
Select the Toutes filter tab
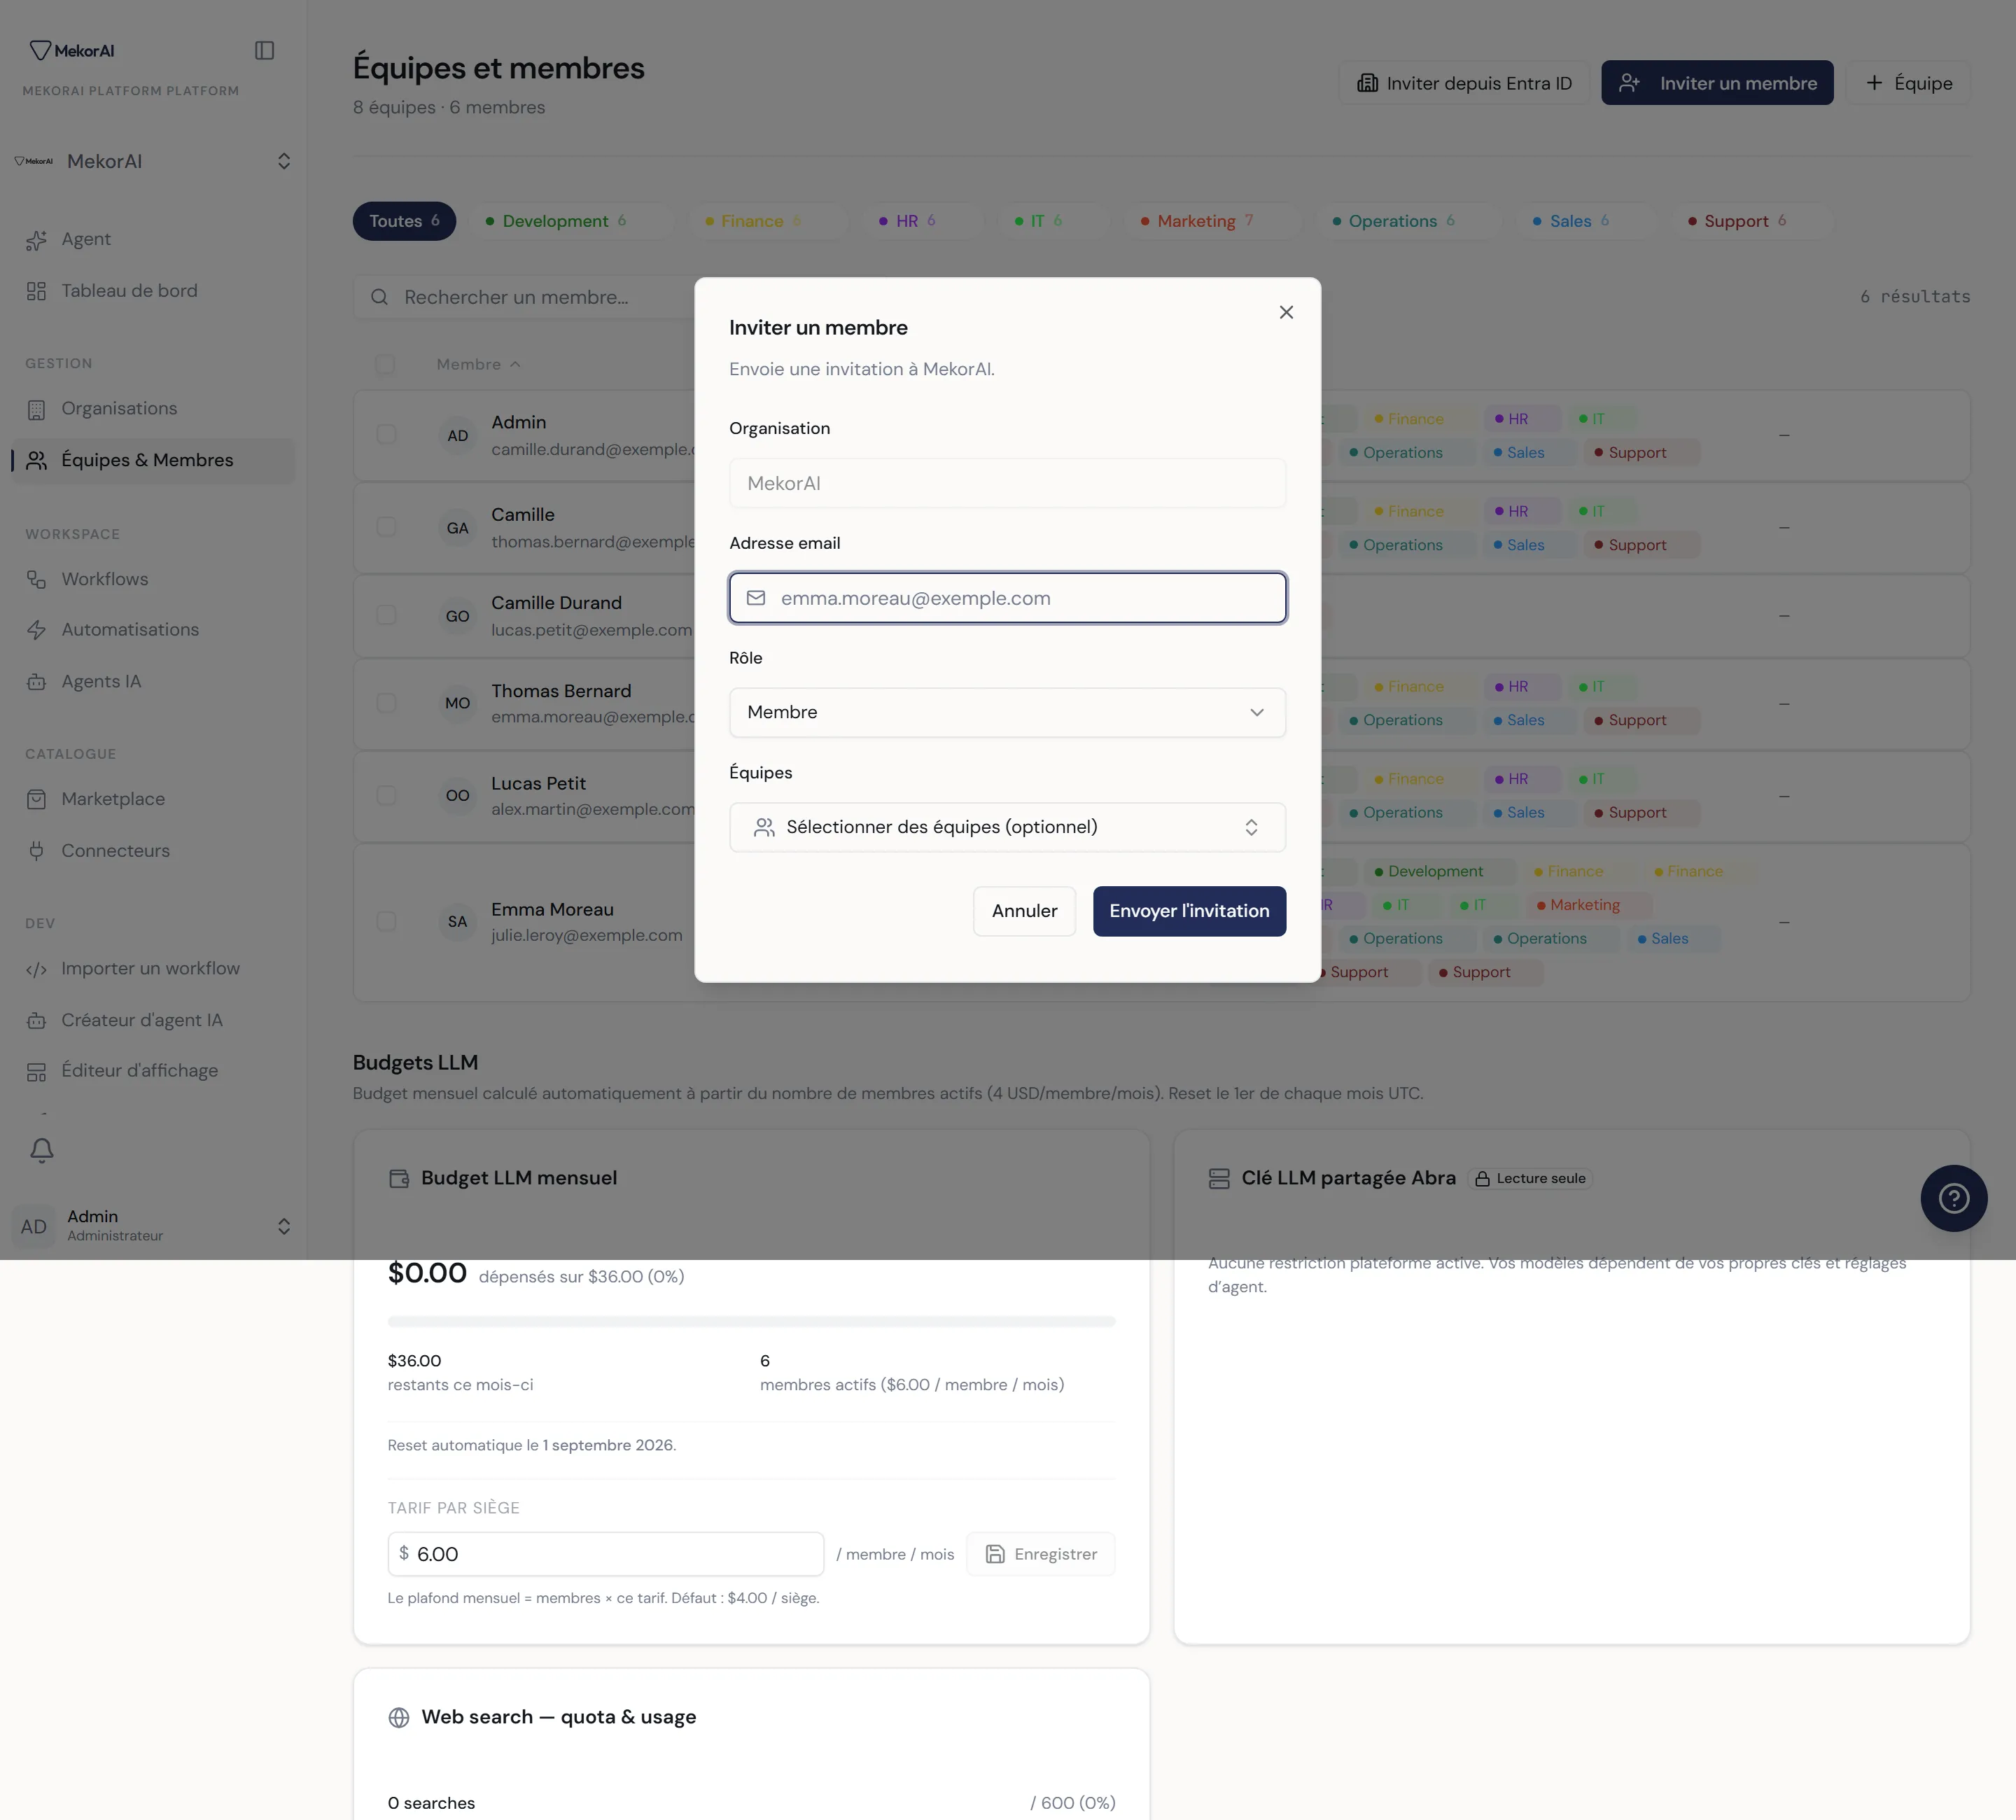coord(404,221)
